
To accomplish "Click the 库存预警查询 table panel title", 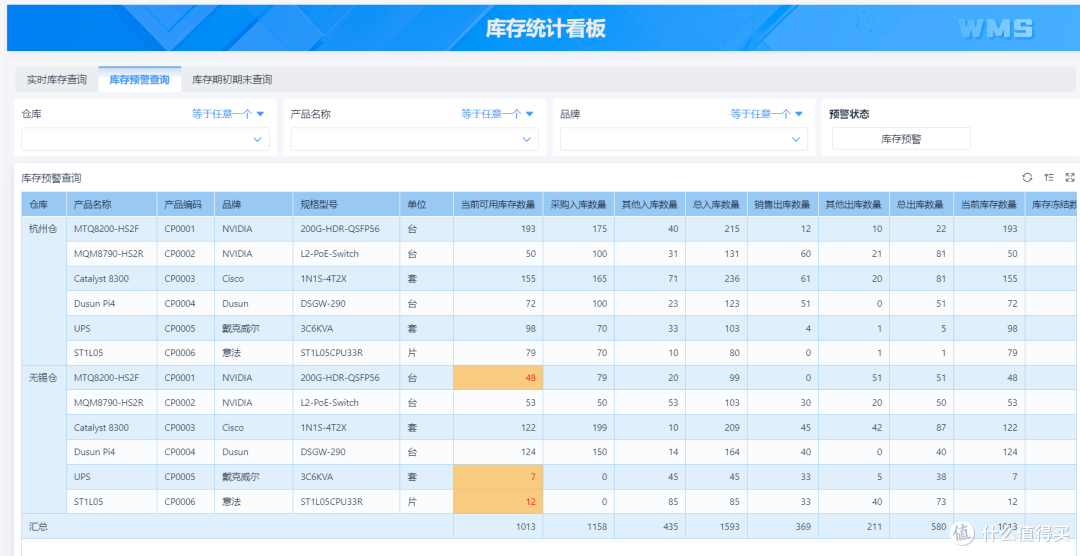I will 52,178.
